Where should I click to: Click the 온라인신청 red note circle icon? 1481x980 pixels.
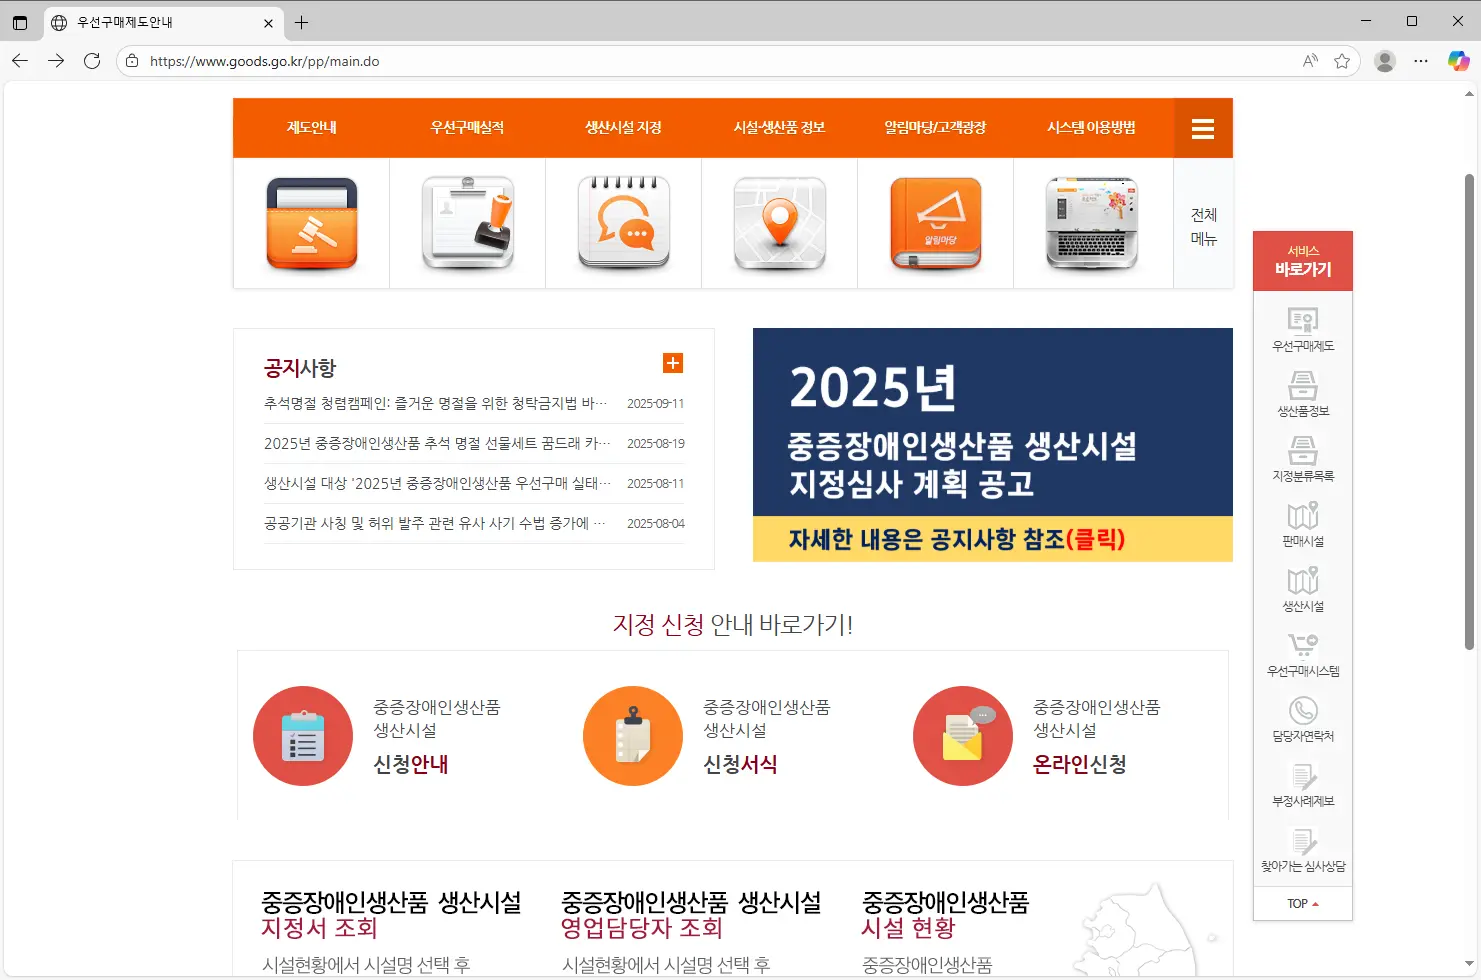coord(963,736)
